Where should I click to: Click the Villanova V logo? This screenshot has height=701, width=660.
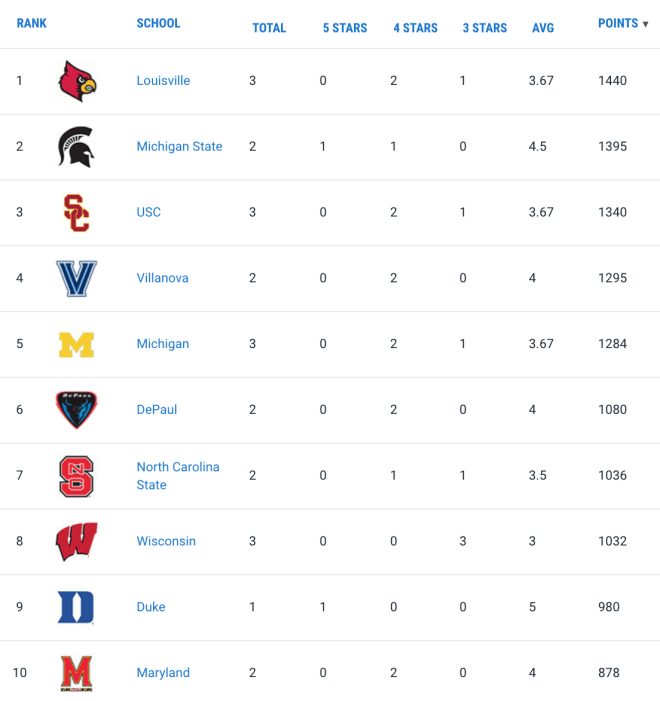[x=76, y=279]
